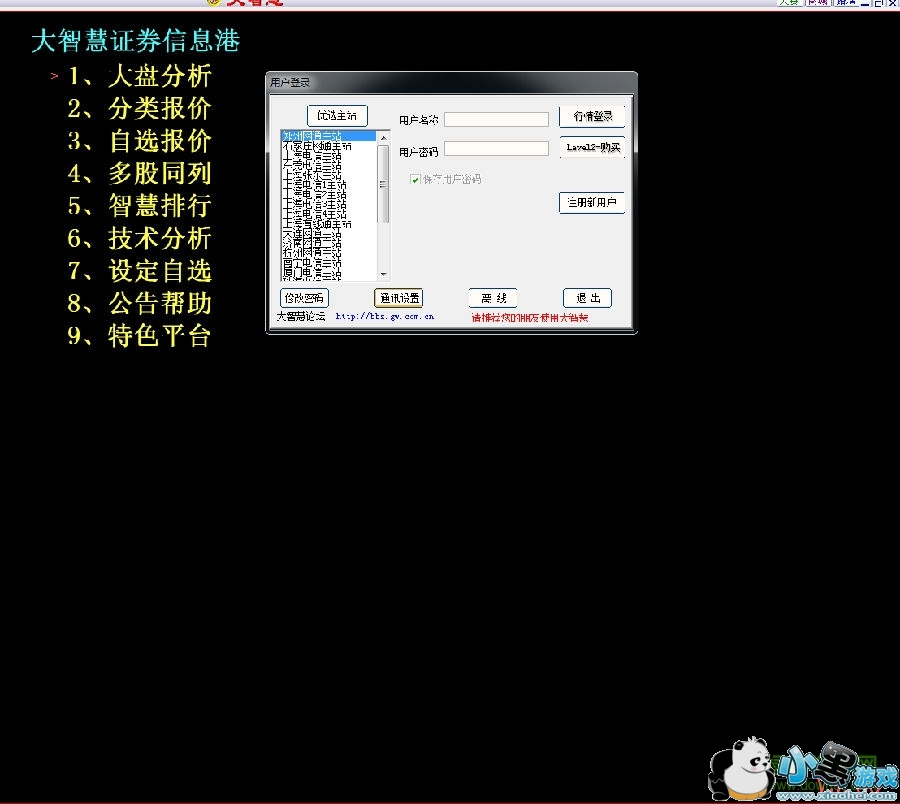The width and height of the screenshot is (900, 804).
Task: Toggle the 保存用户密码 checkbox
Action: [415, 180]
